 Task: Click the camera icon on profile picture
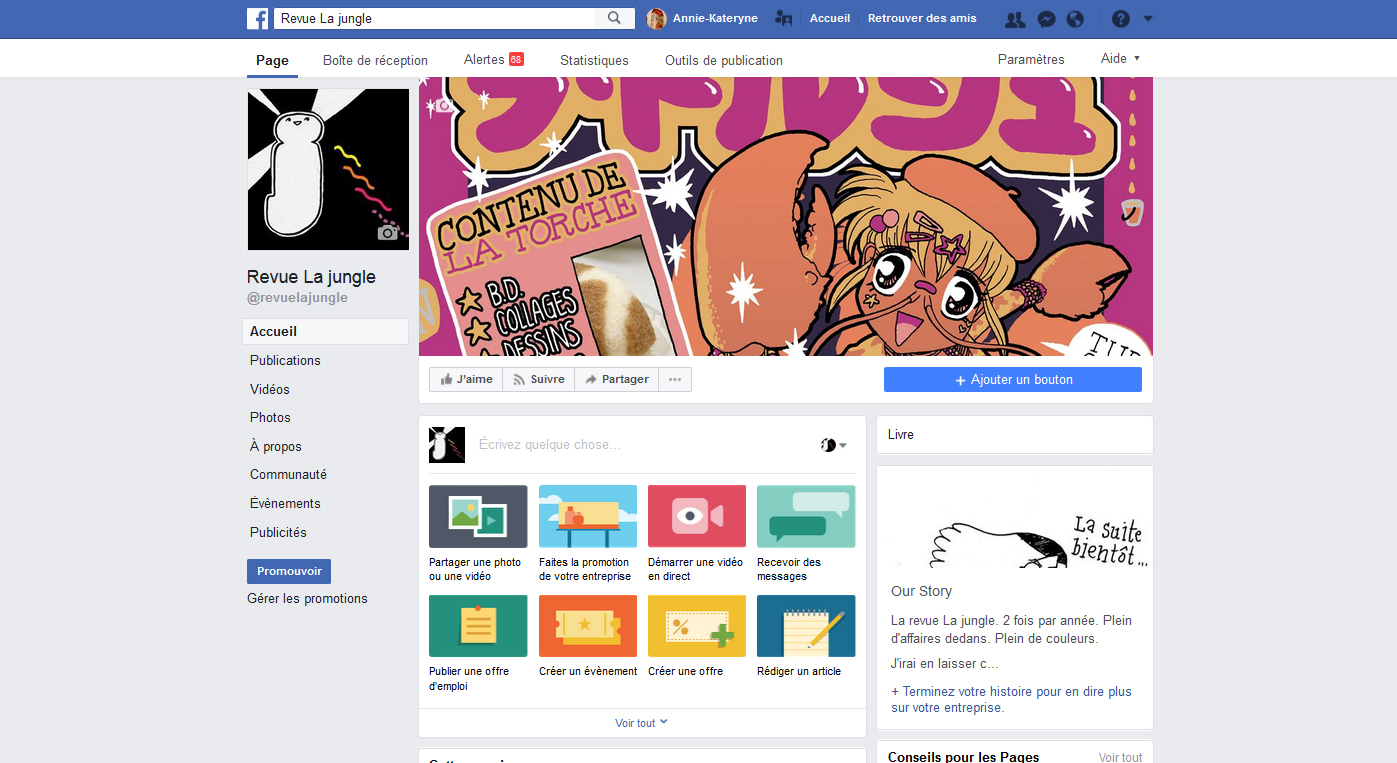(388, 232)
